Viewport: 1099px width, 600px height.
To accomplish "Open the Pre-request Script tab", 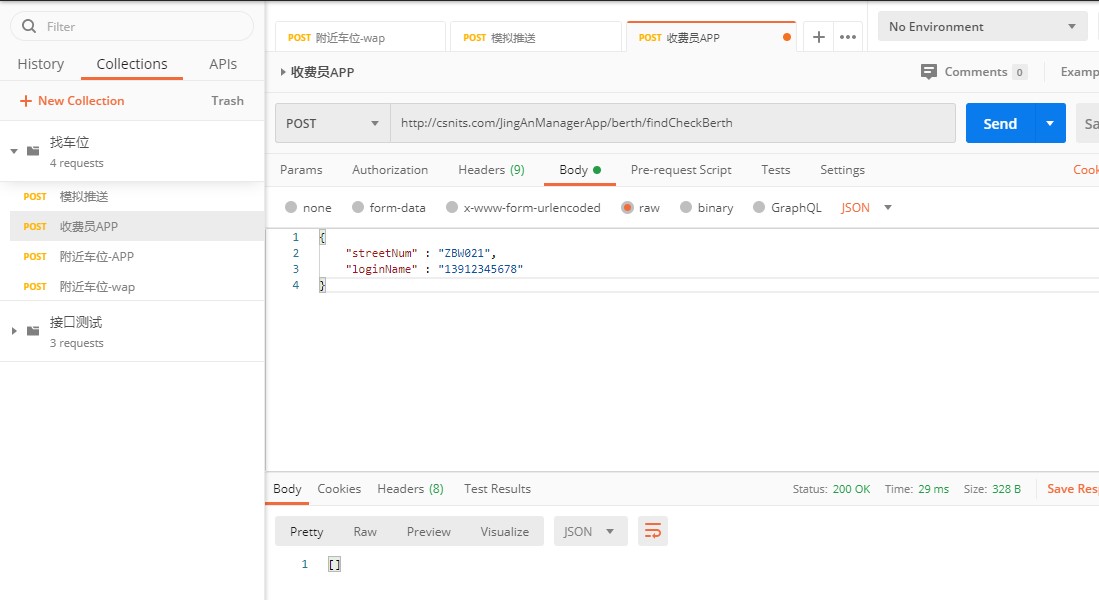I will coord(680,170).
